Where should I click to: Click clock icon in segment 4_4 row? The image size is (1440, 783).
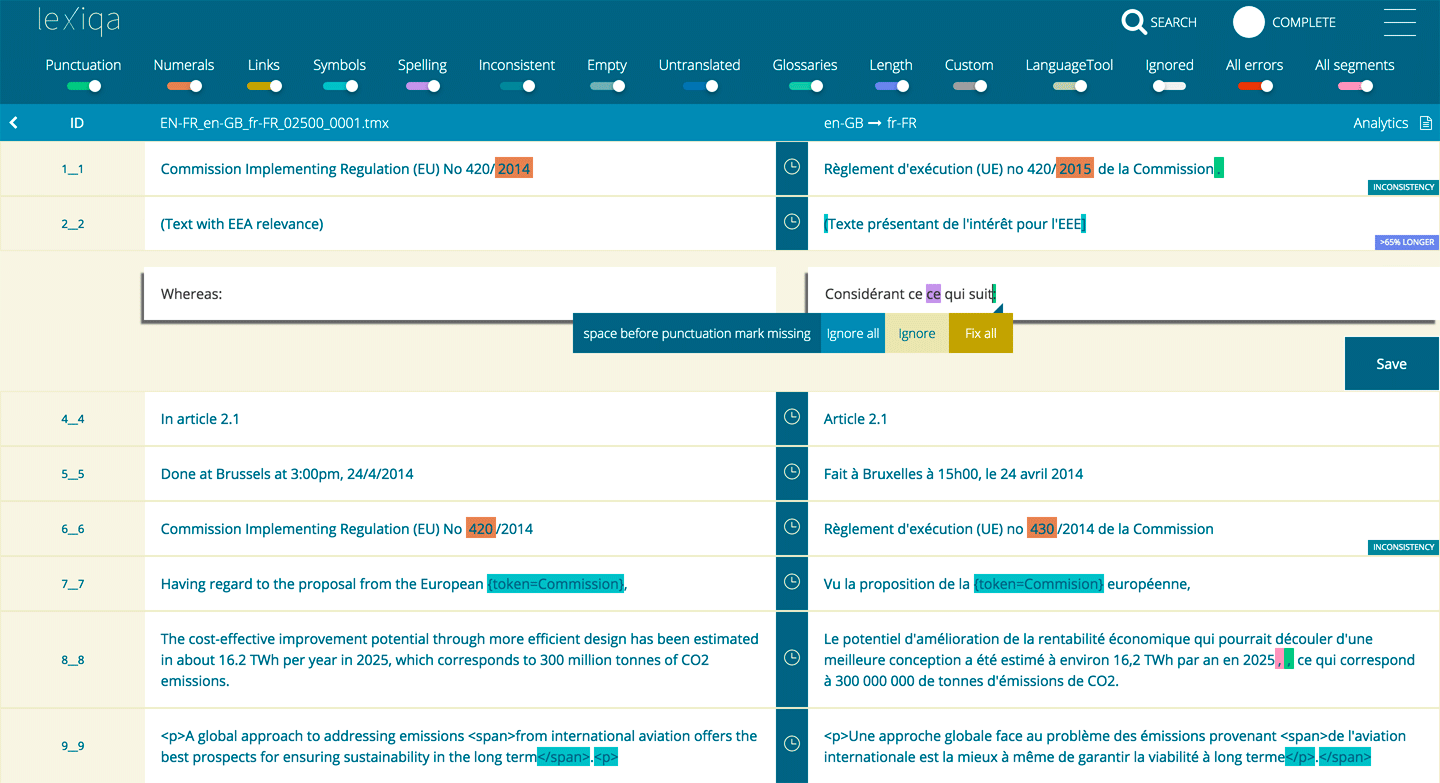(x=792, y=418)
